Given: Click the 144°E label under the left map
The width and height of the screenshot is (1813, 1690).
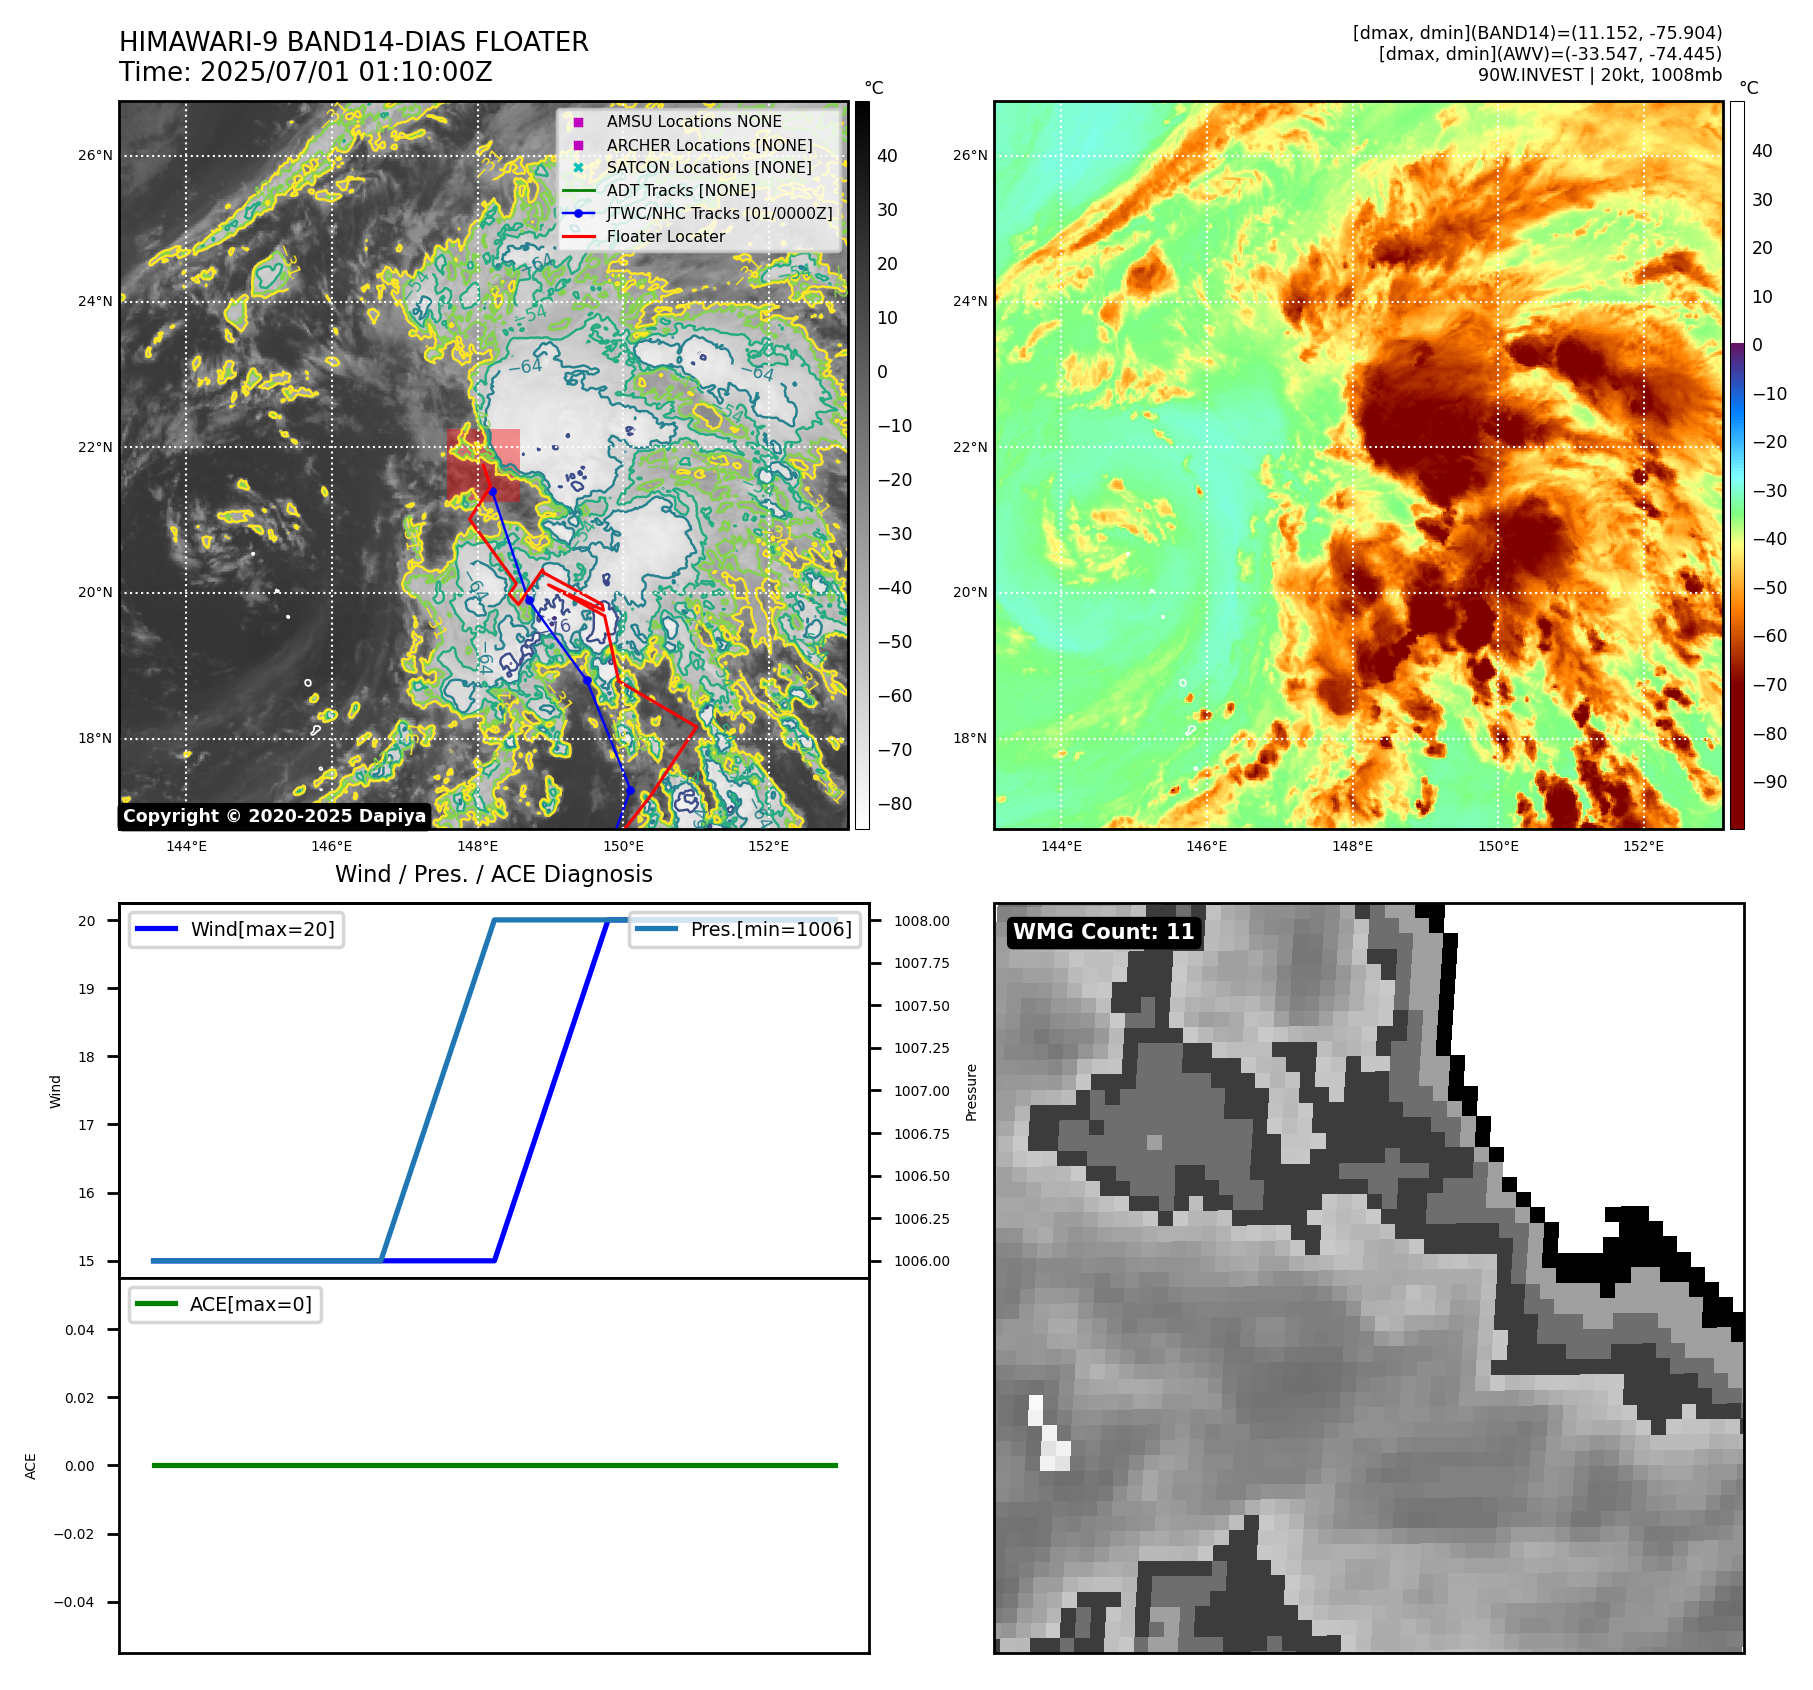Looking at the screenshot, I should click(187, 846).
